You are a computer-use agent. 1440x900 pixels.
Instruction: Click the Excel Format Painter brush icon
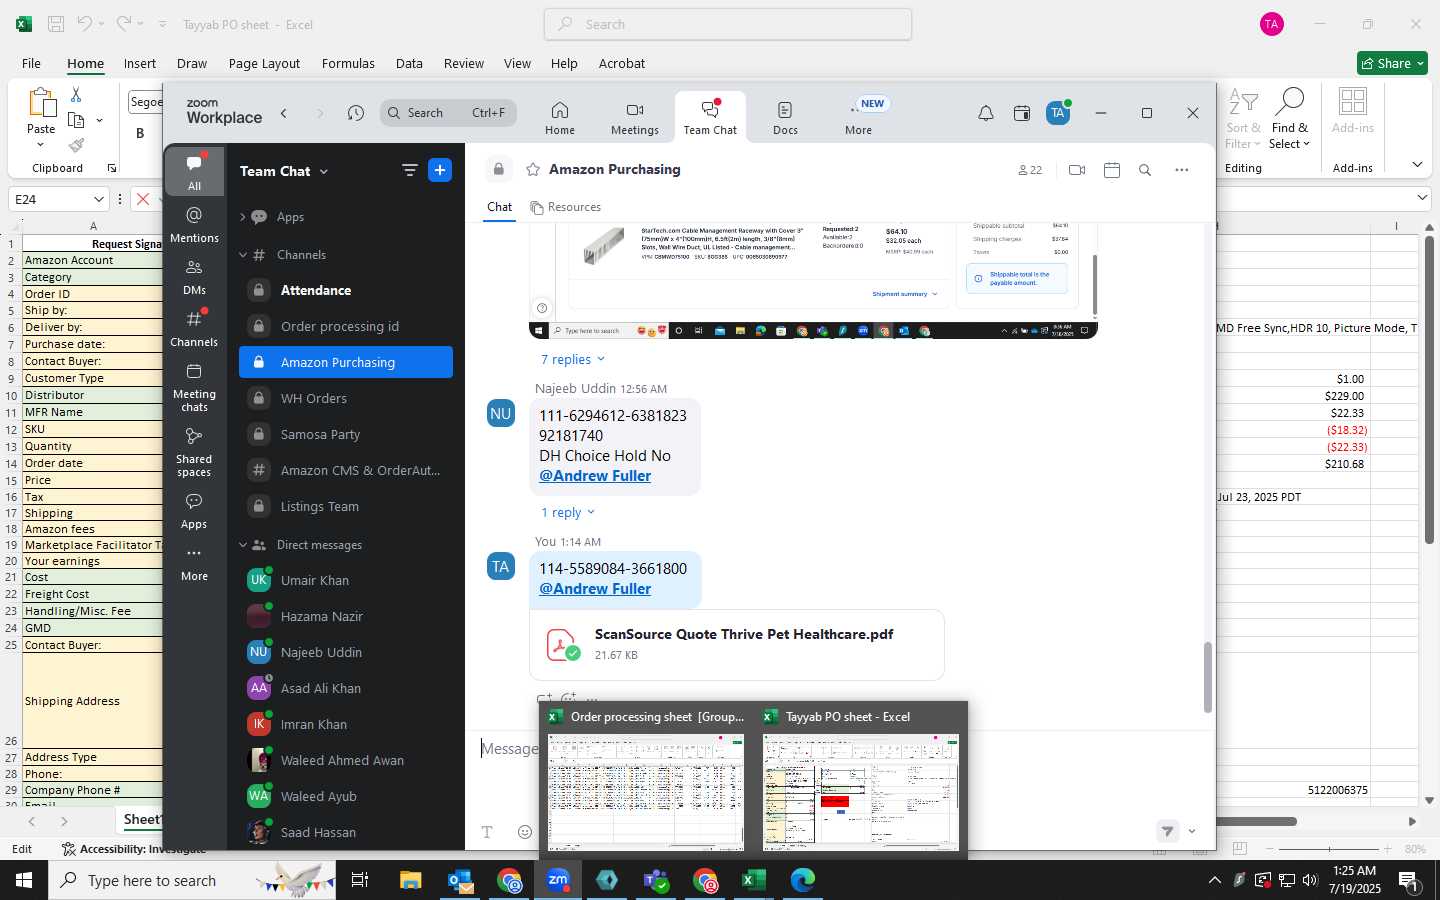[x=76, y=145]
